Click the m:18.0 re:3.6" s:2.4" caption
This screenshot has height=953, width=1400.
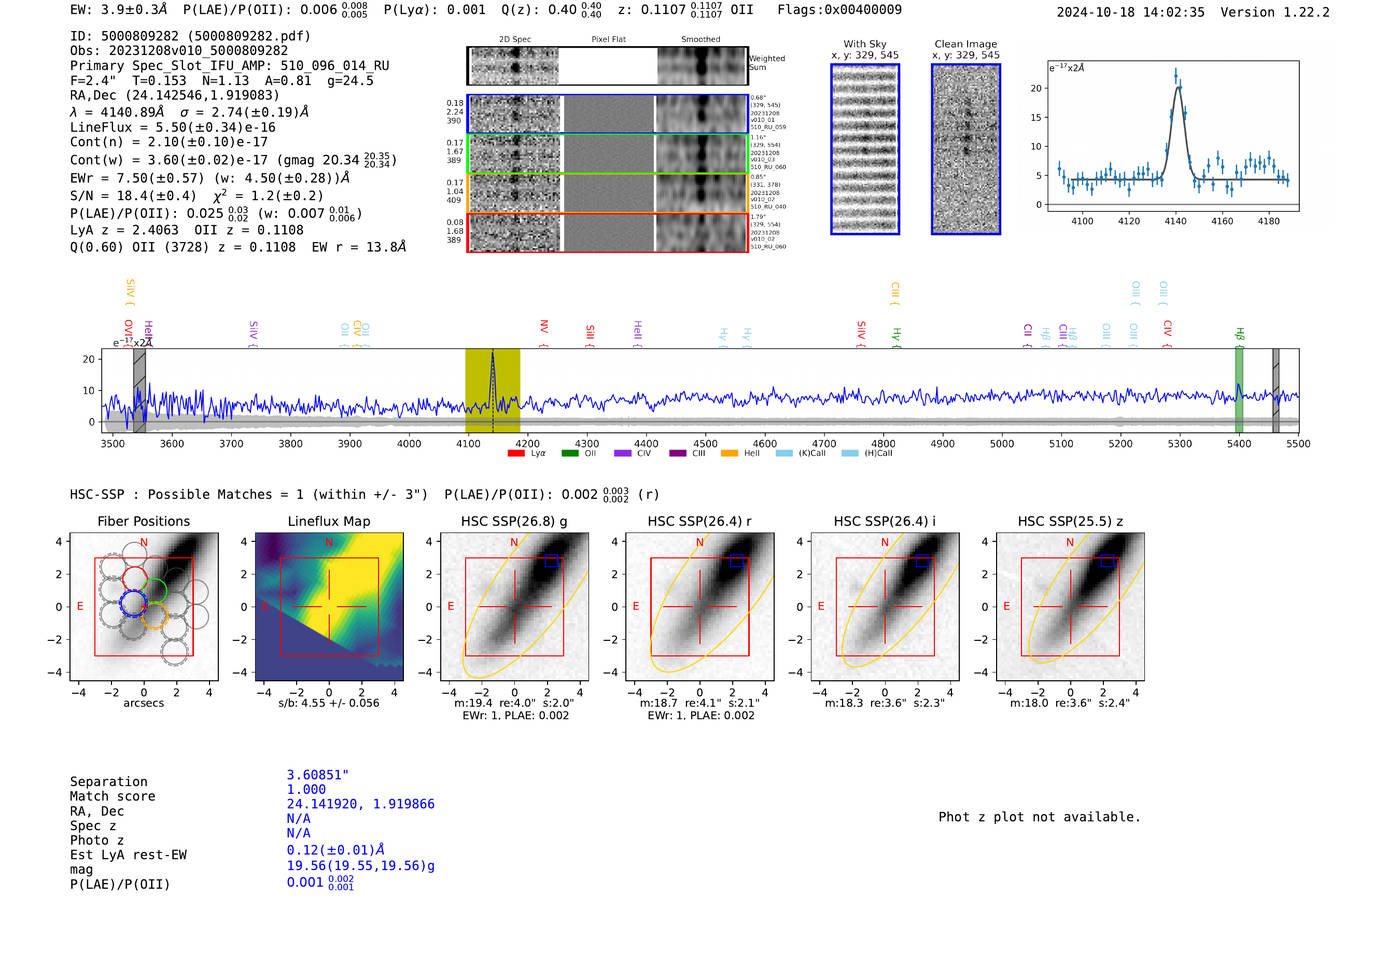pos(1070,703)
